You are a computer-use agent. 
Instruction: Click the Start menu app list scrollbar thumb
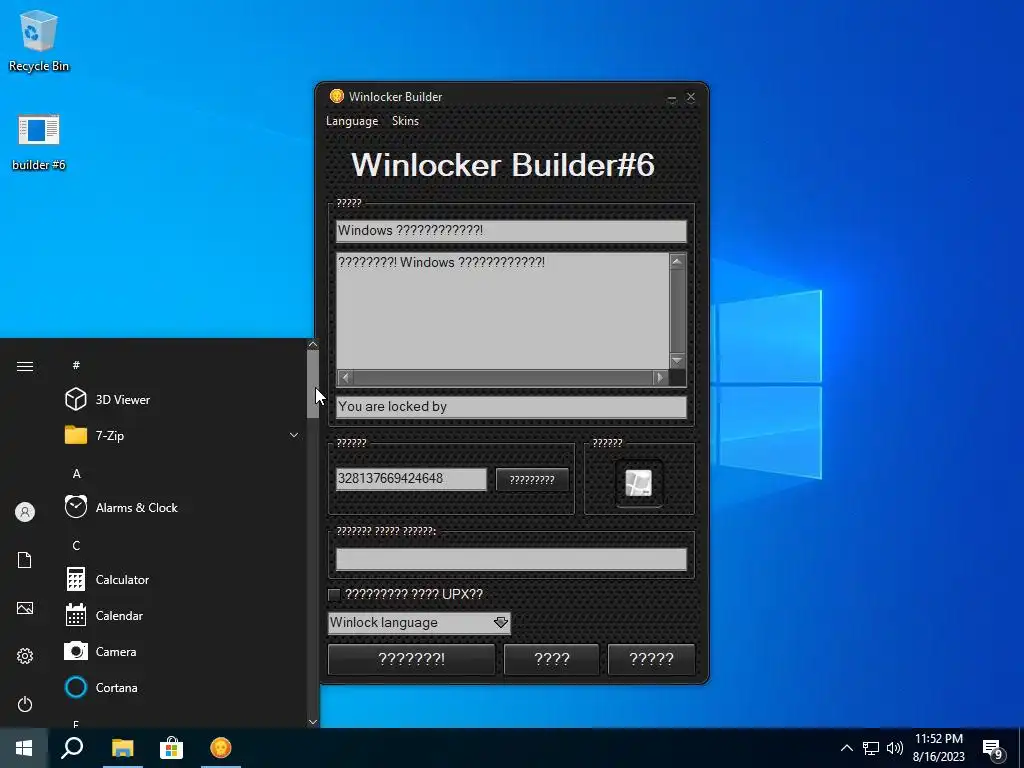pyautogui.click(x=313, y=384)
